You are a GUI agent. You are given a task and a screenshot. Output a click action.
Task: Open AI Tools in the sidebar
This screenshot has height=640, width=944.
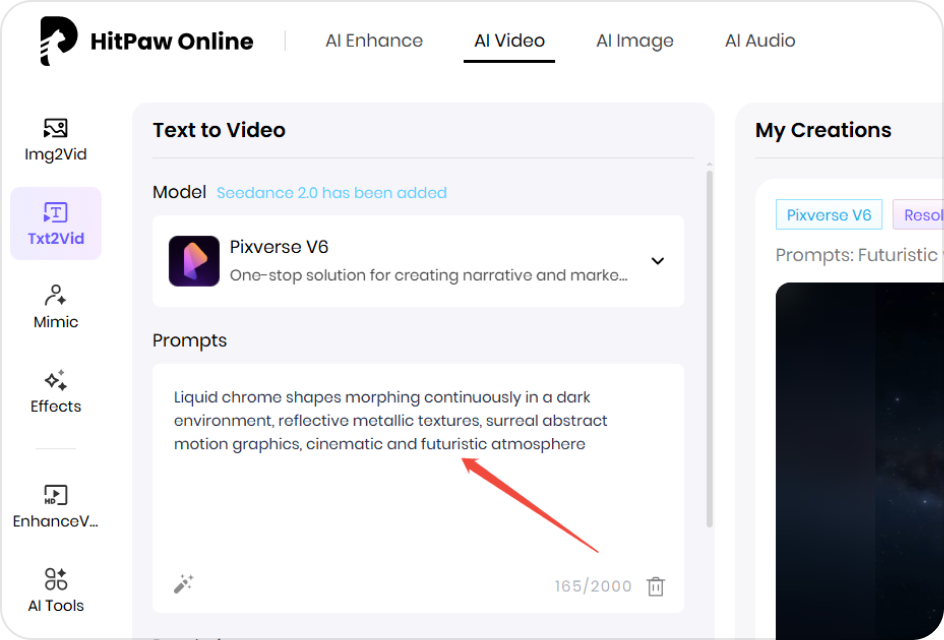point(55,590)
